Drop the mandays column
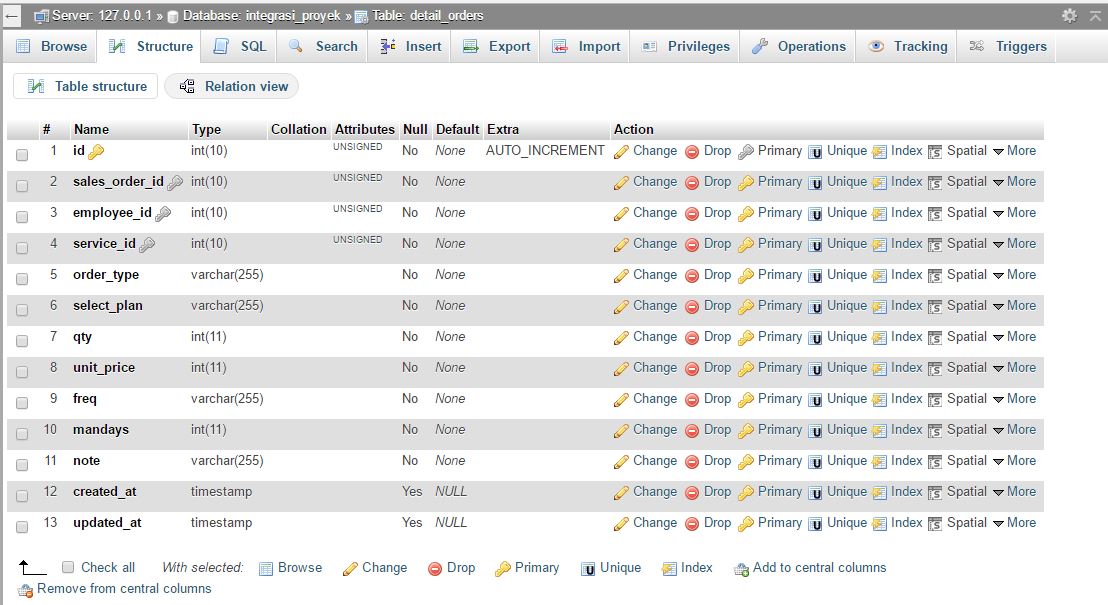The width and height of the screenshot is (1108, 605). pyautogui.click(x=716, y=430)
